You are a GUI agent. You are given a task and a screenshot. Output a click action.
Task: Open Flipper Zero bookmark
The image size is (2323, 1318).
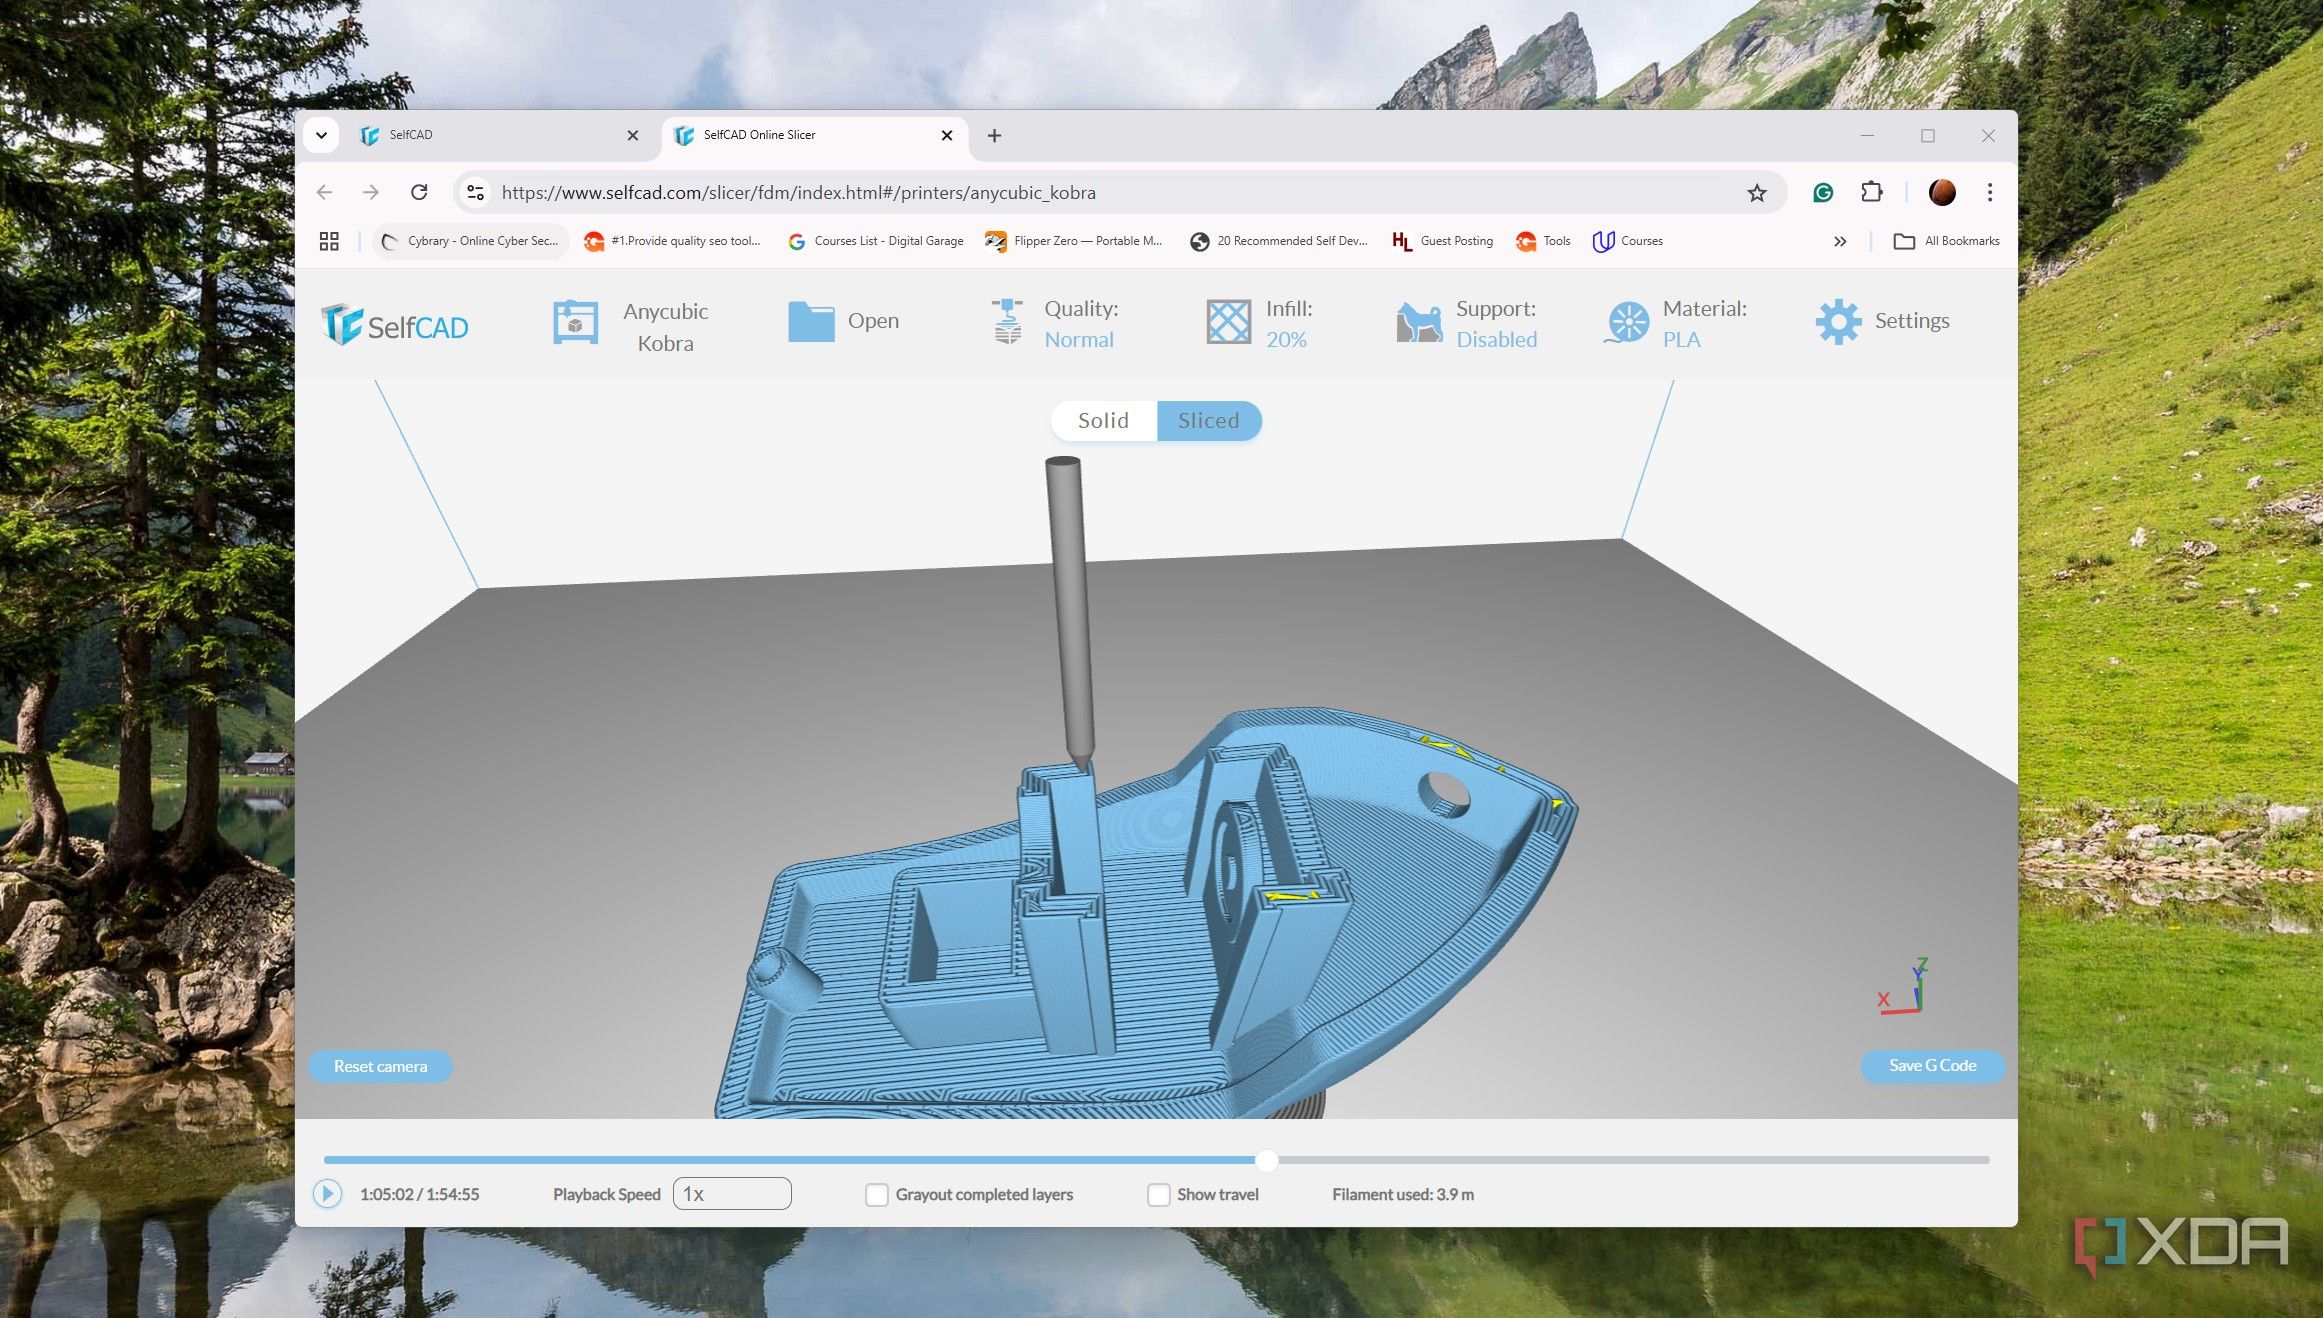(1074, 241)
